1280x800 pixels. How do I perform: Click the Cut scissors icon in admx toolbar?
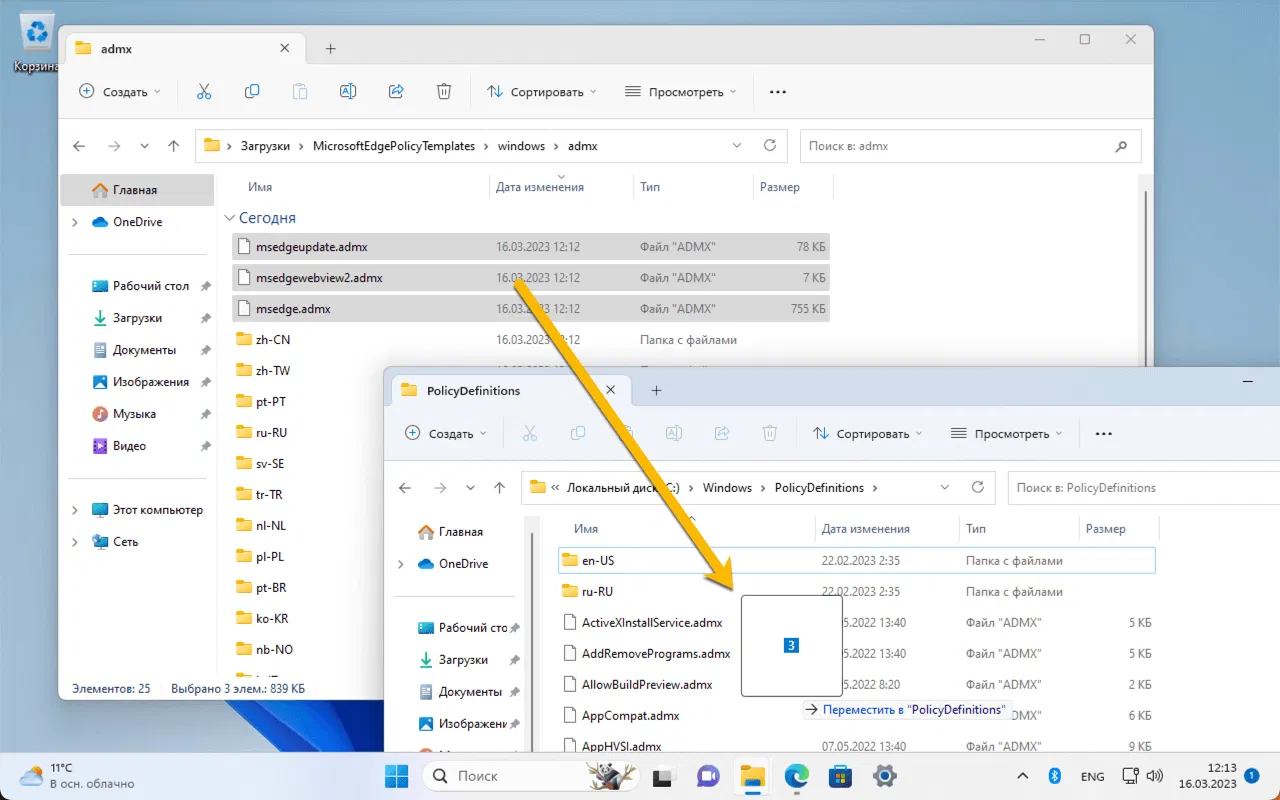click(x=204, y=92)
